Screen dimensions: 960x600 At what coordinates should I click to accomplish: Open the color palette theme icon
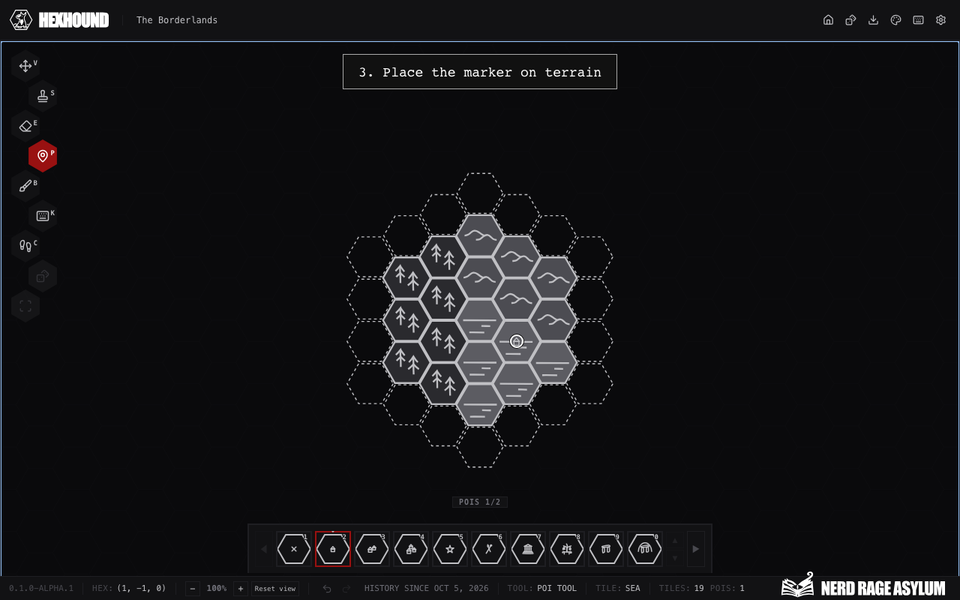(x=896, y=20)
